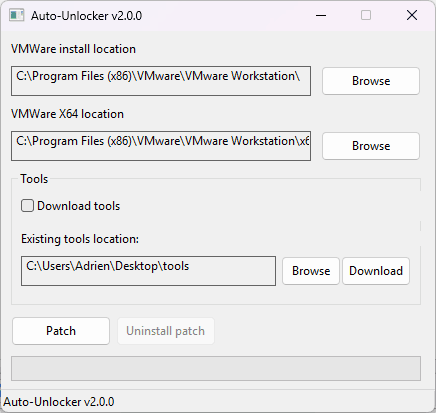The width and height of the screenshot is (436, 413).
Task: Click the 'Tools' group label
Action: coord(34,179)
